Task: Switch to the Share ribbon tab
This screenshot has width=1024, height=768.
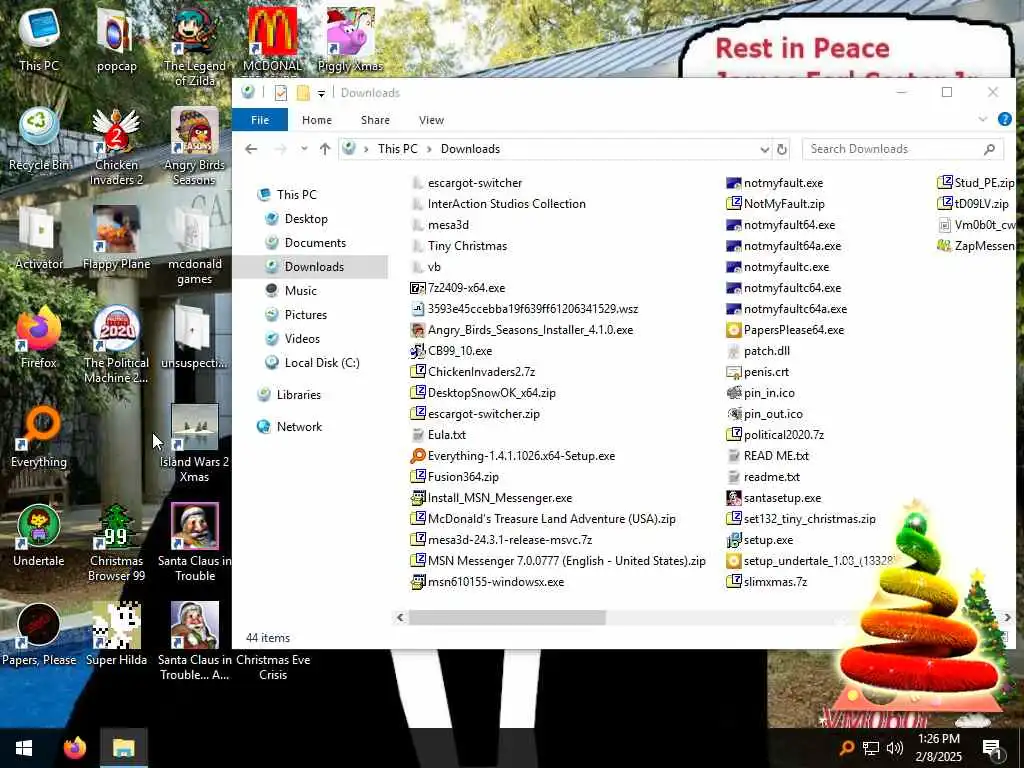Action: (376, 120)
